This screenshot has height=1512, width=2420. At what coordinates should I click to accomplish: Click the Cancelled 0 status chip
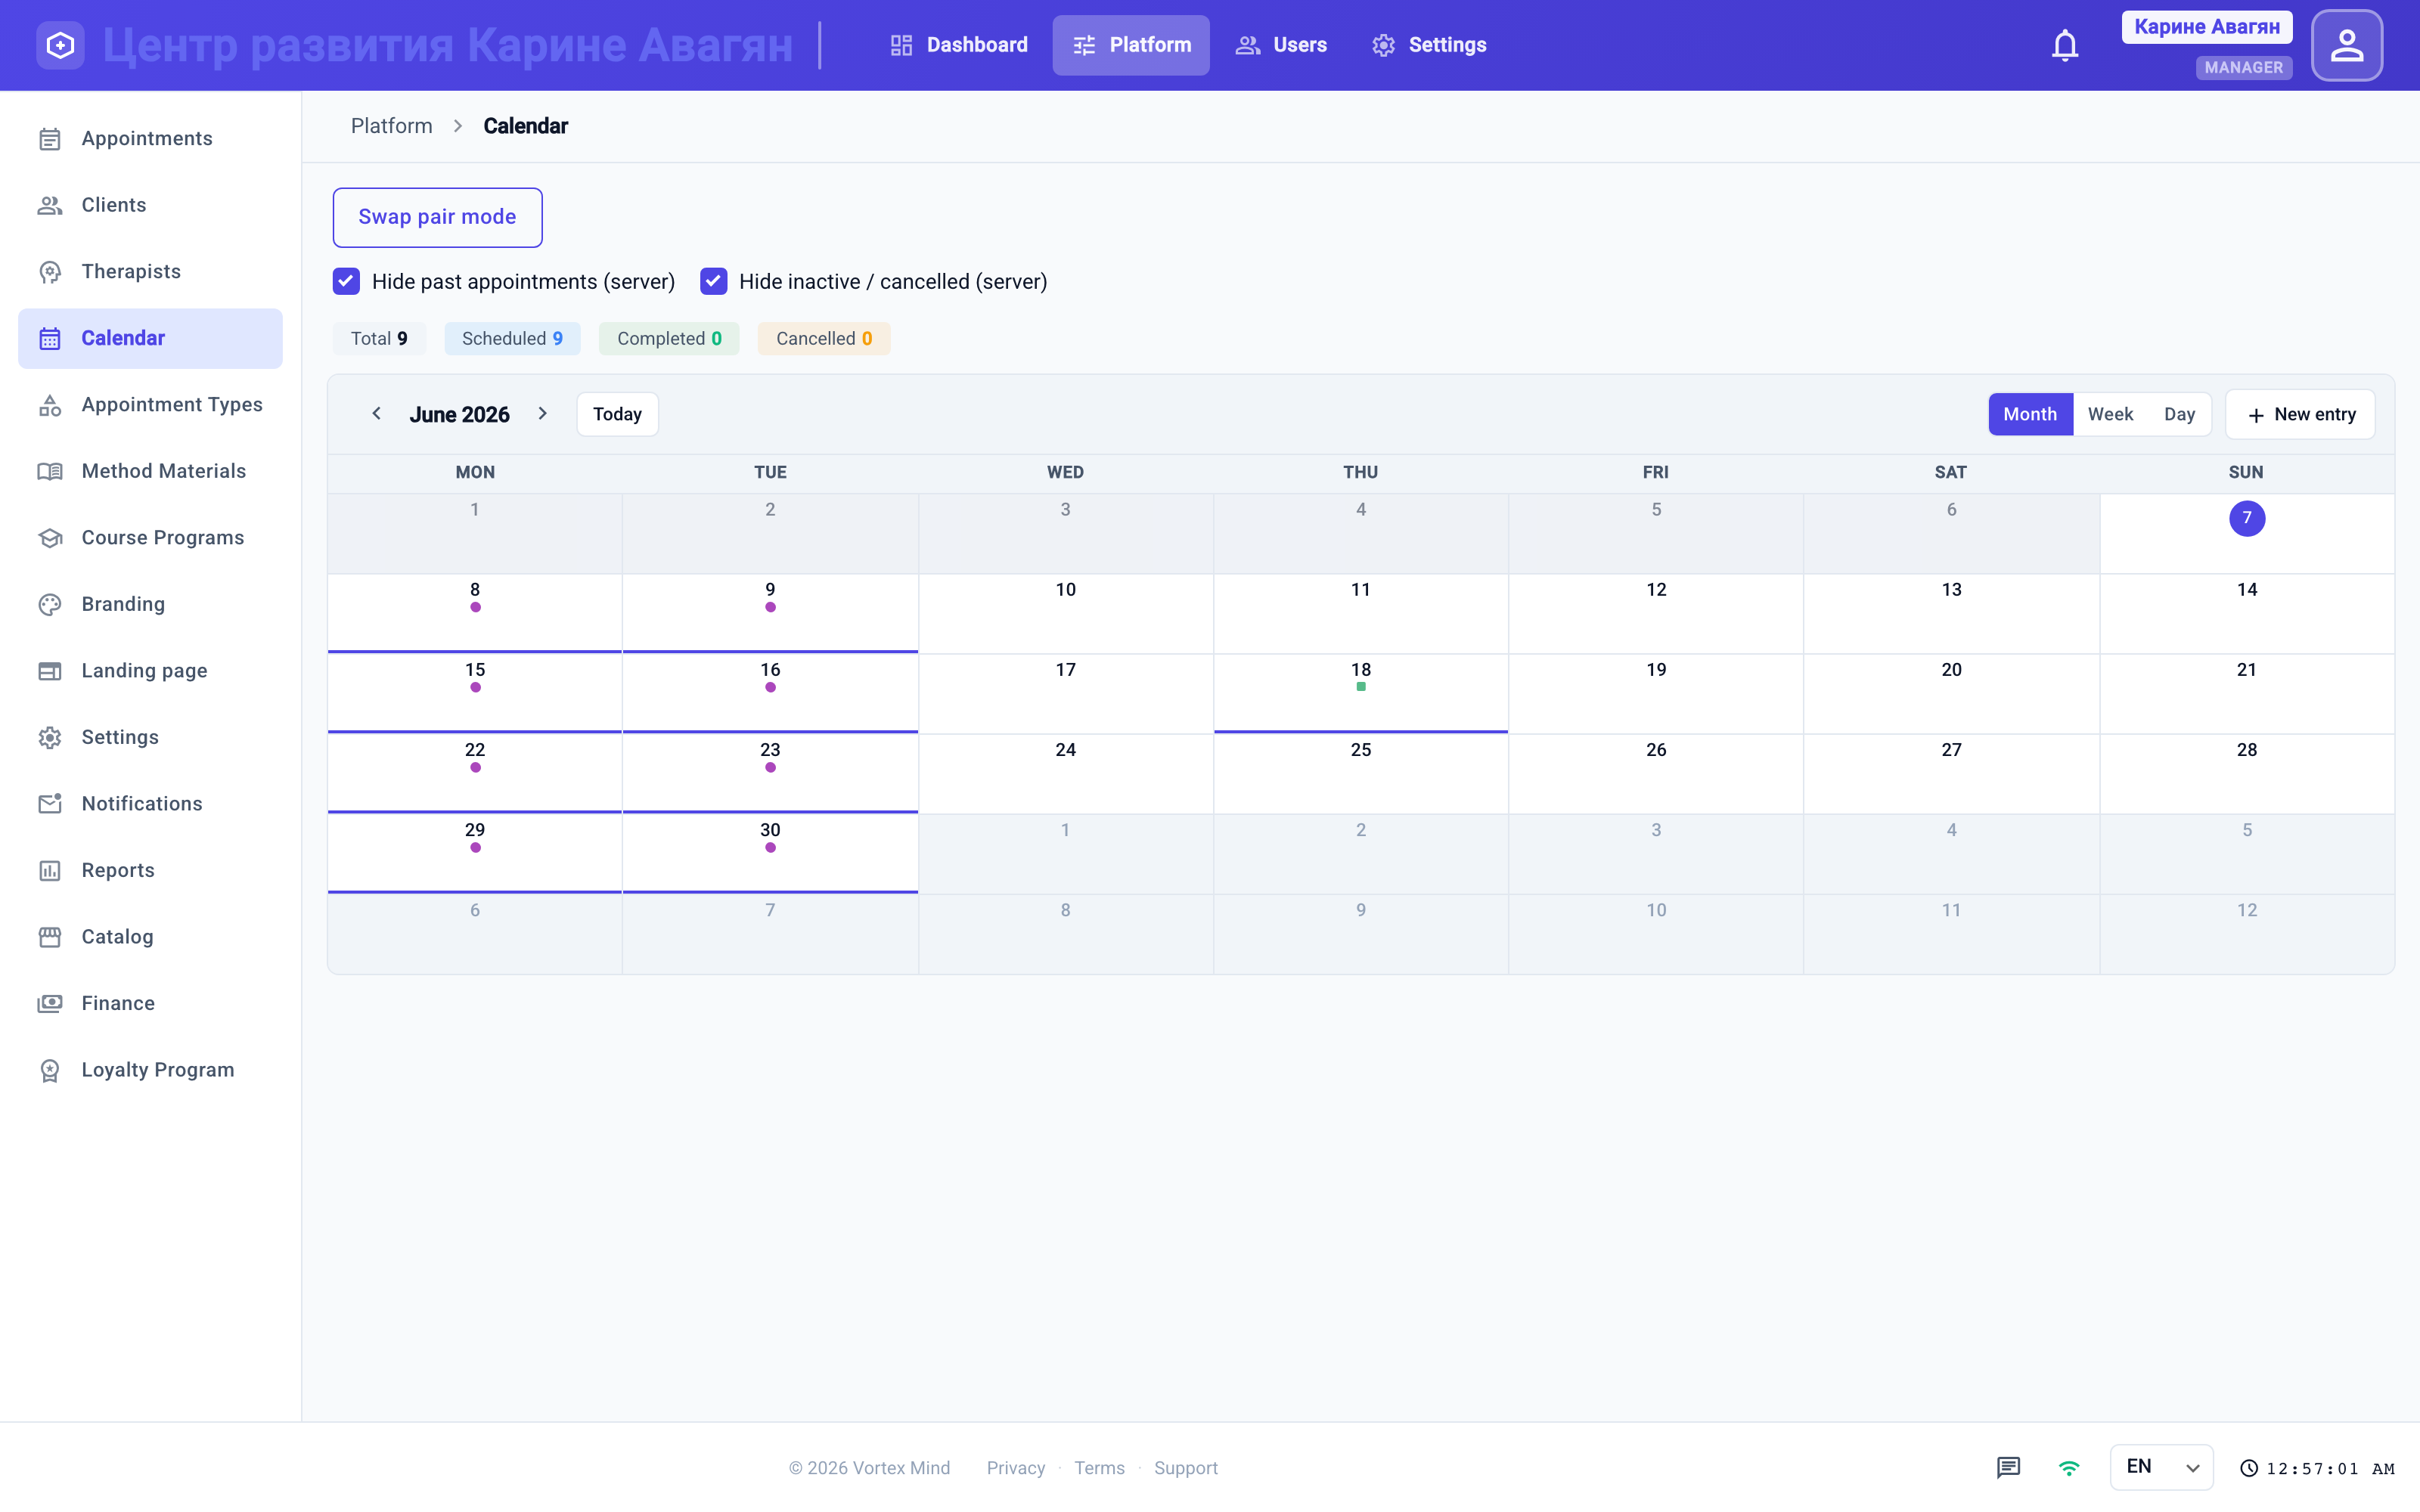coord(824,338)
